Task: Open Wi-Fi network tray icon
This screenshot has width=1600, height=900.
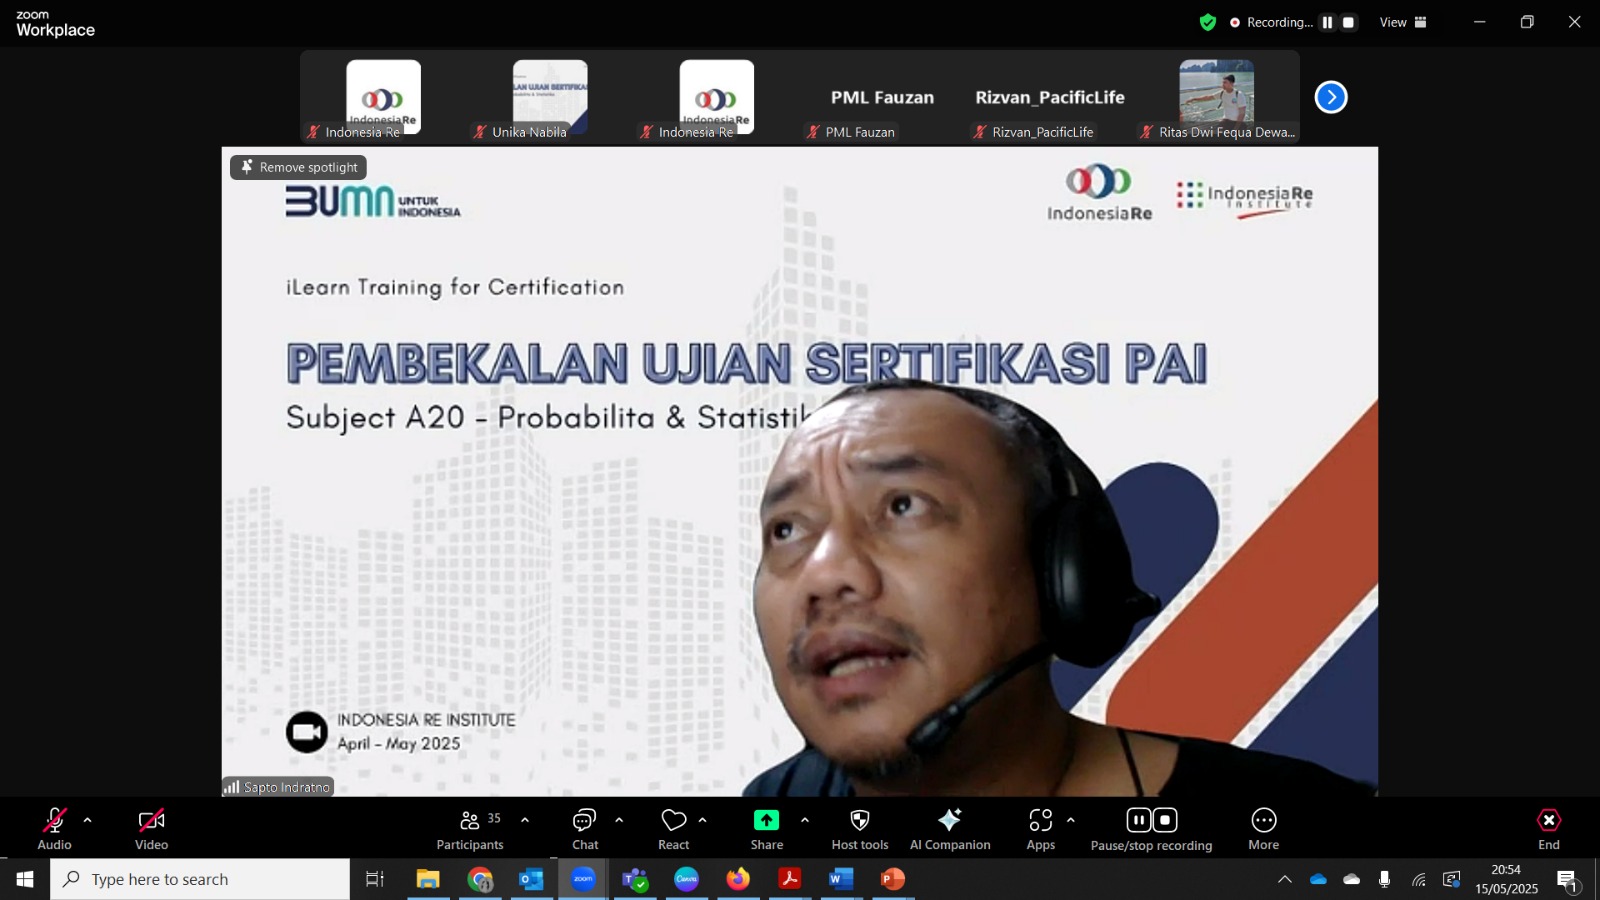Action: 1419,879
